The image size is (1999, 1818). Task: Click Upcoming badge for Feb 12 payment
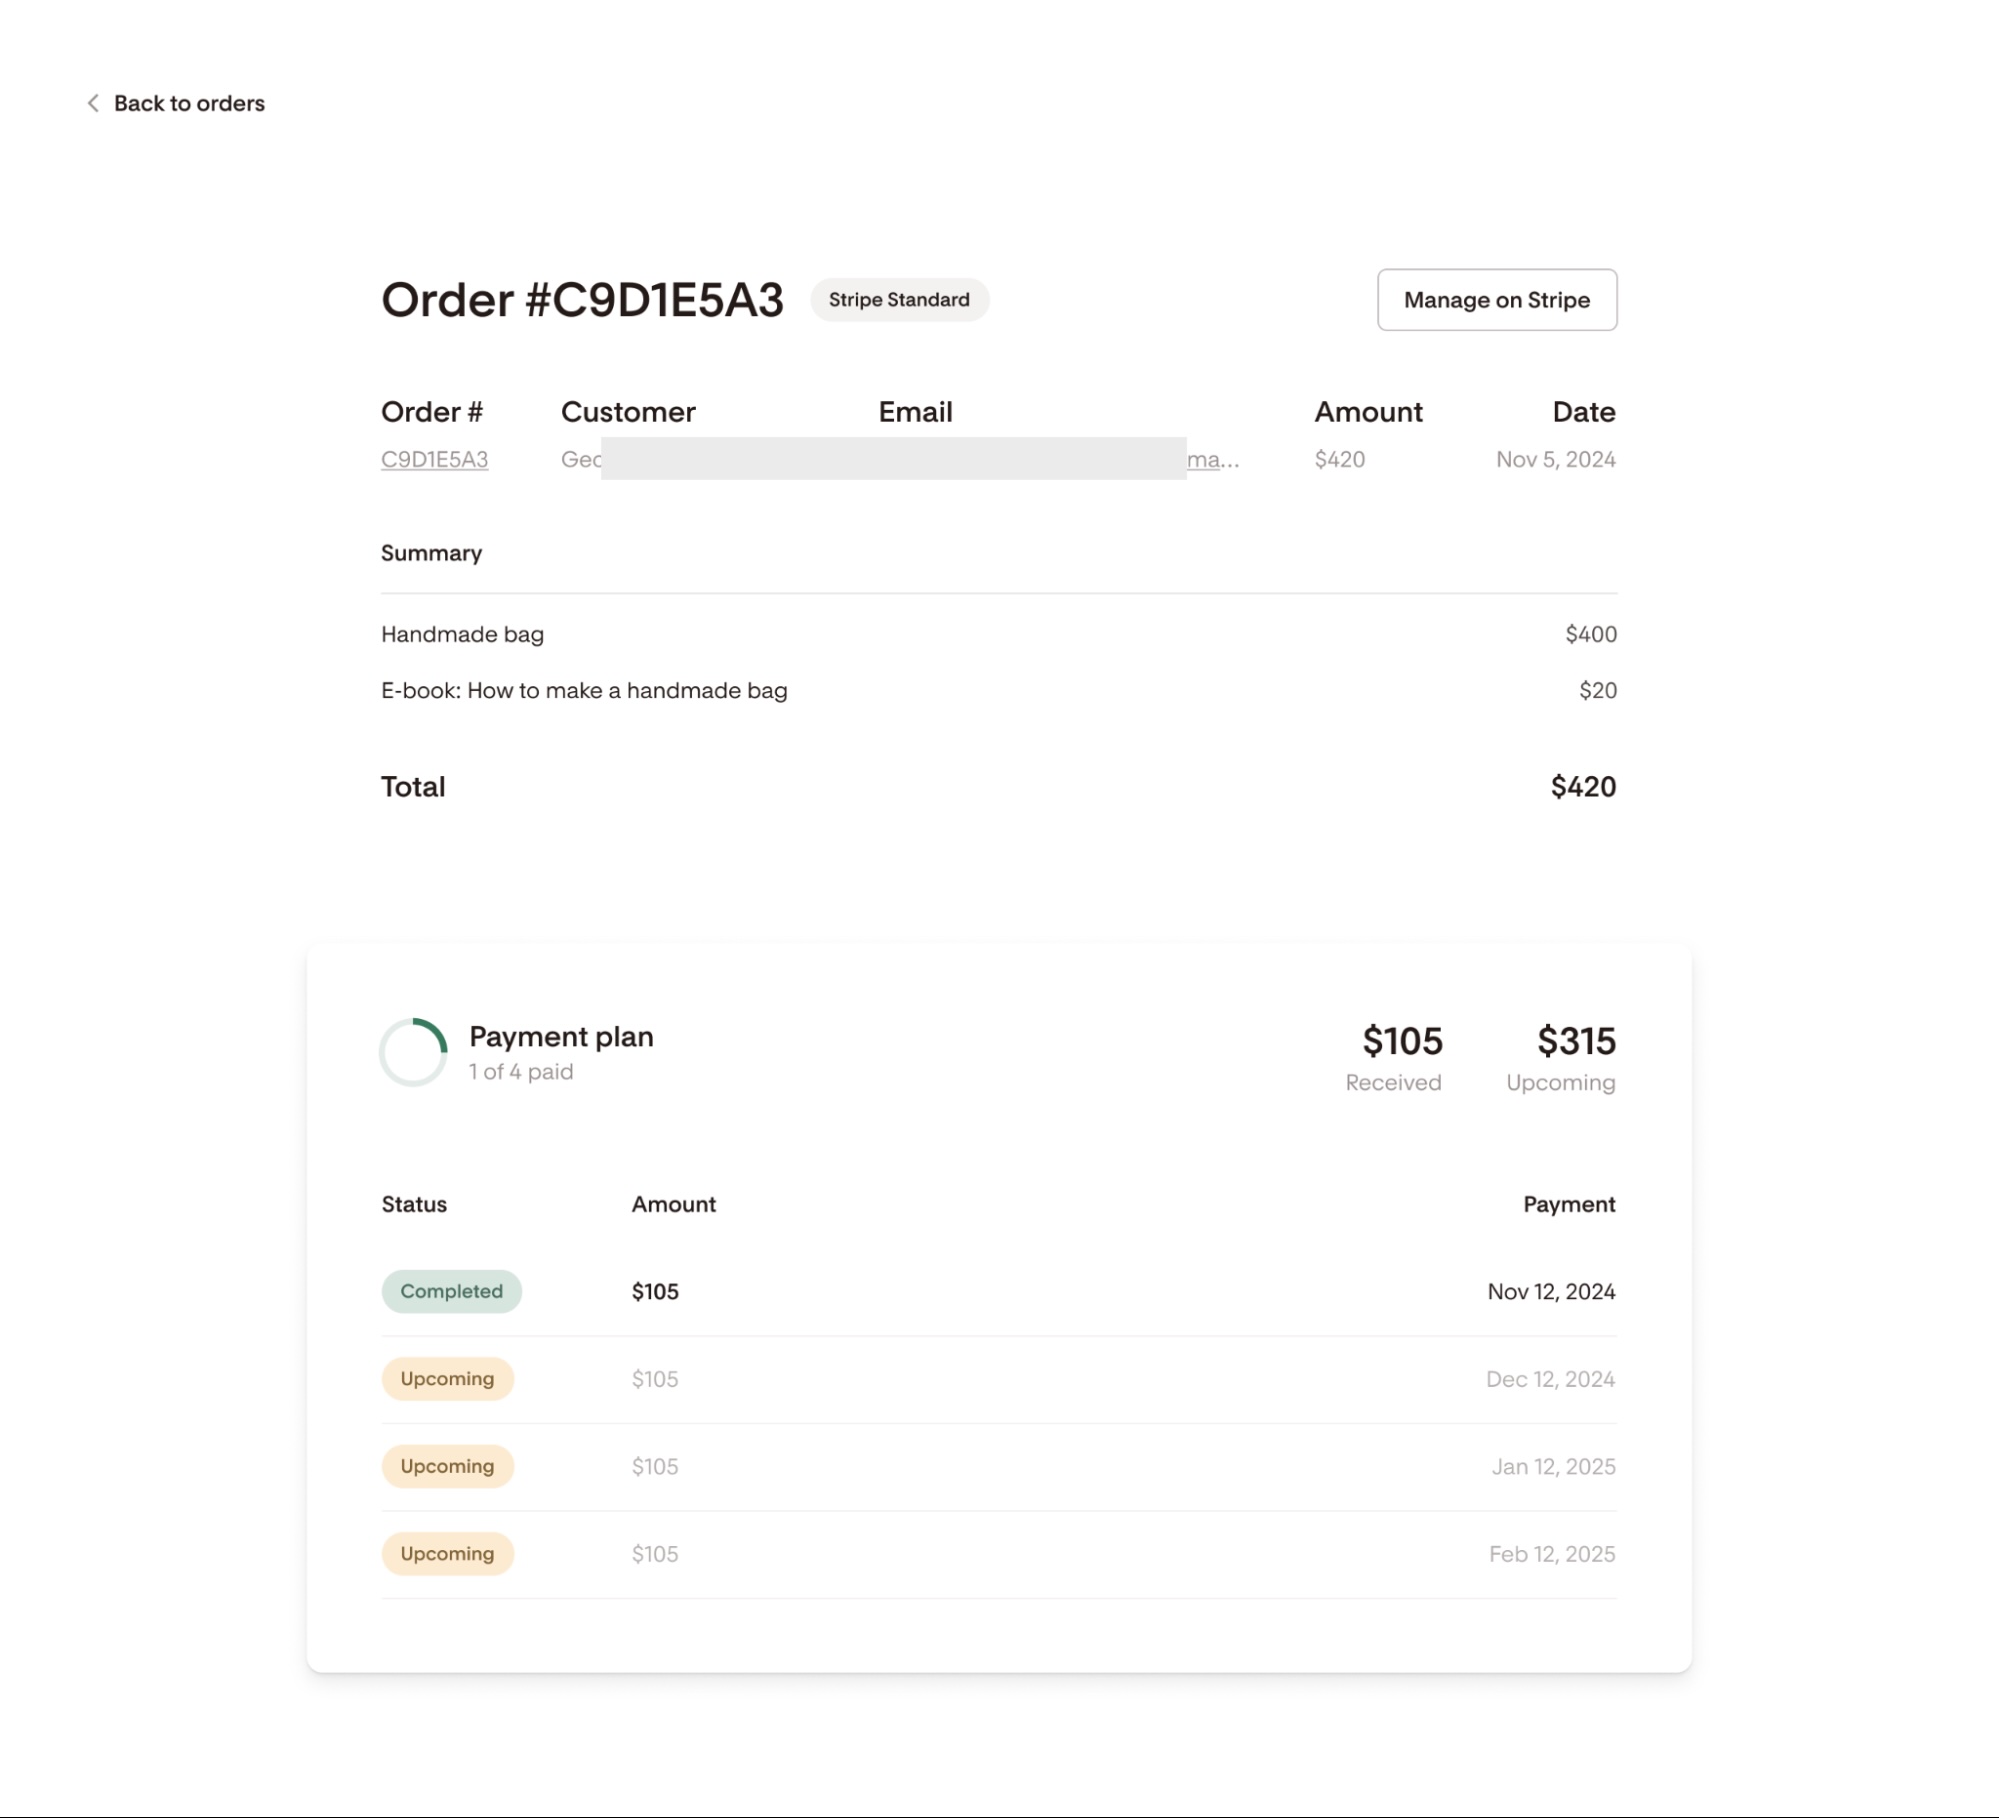pos(447,1554)
